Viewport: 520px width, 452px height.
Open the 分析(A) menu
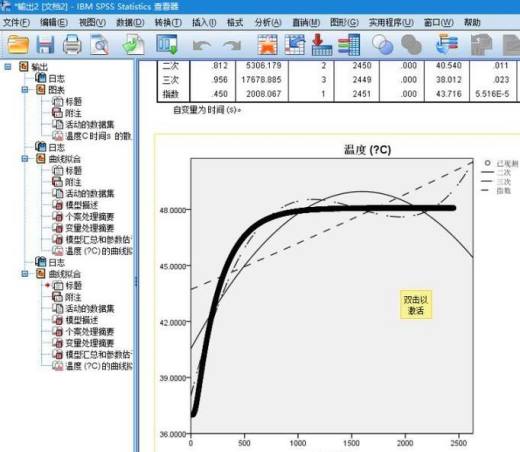[x=268, y=22]
